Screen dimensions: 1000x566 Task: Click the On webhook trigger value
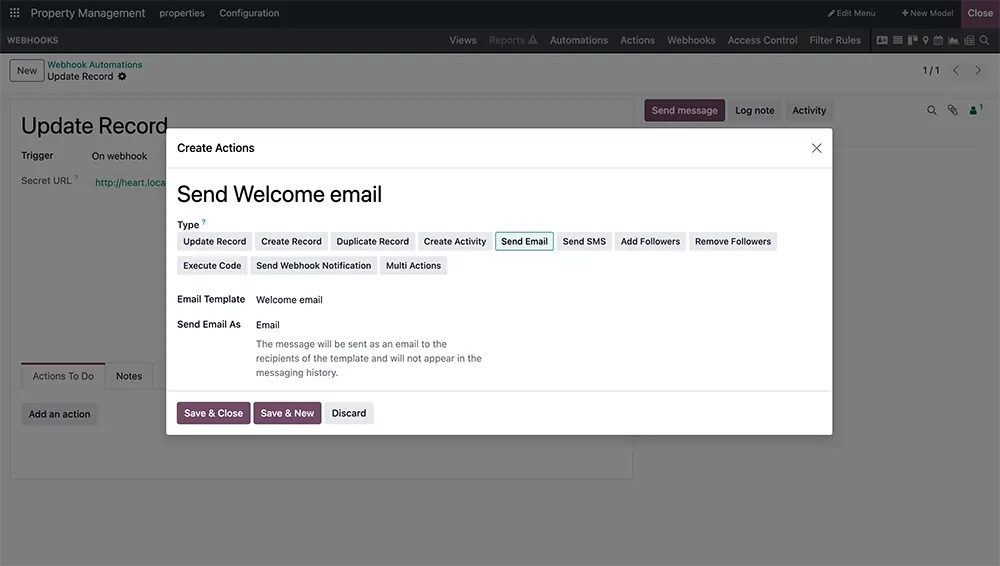tap(119, 156)
